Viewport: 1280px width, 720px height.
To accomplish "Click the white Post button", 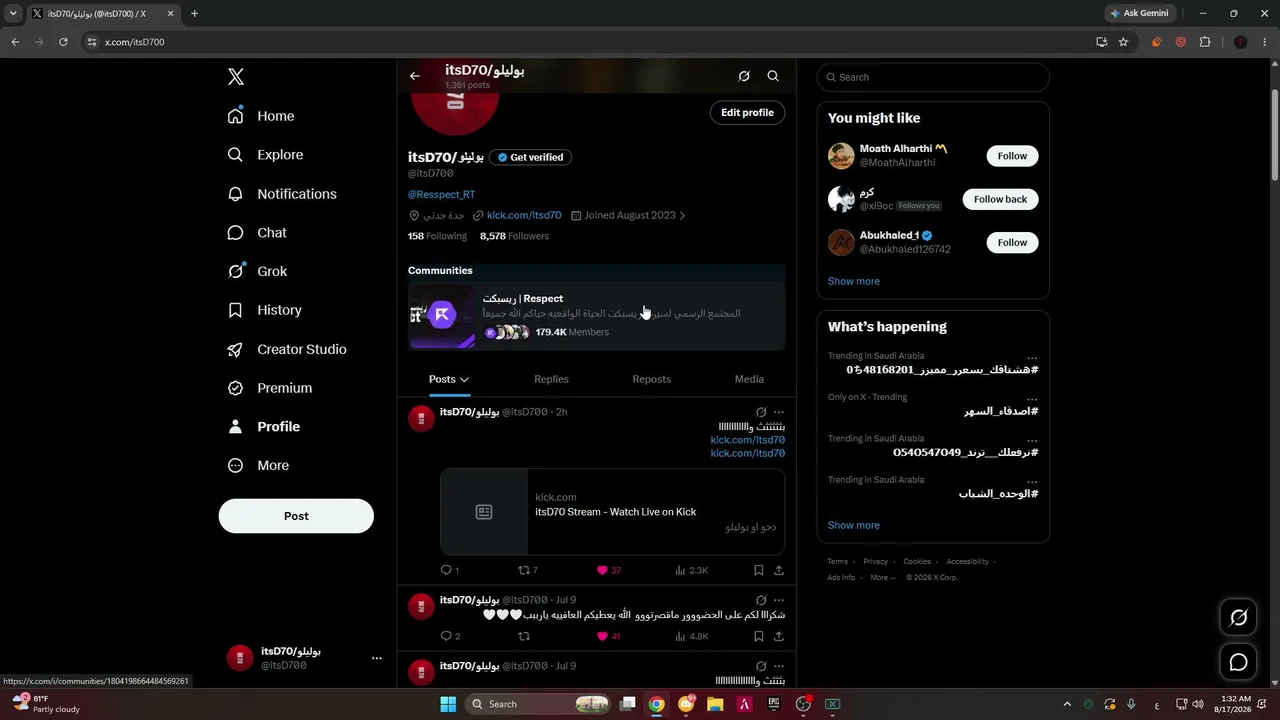I will click(x=296, y=516).
